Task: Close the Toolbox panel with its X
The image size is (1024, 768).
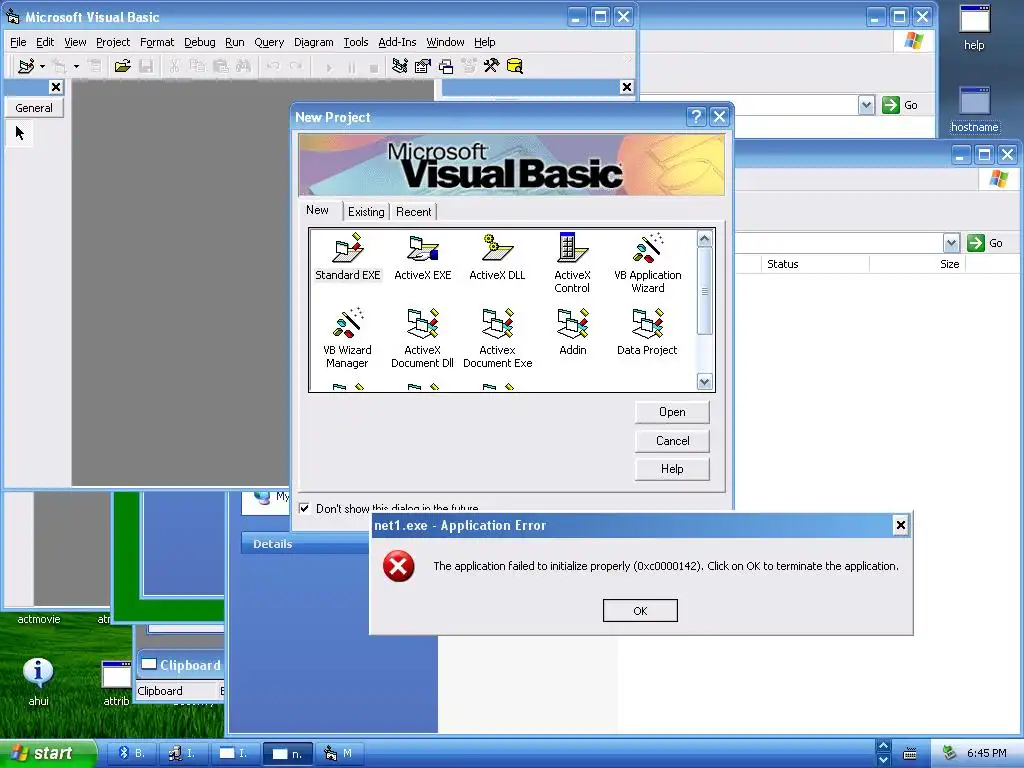Action: coord(56,87)
